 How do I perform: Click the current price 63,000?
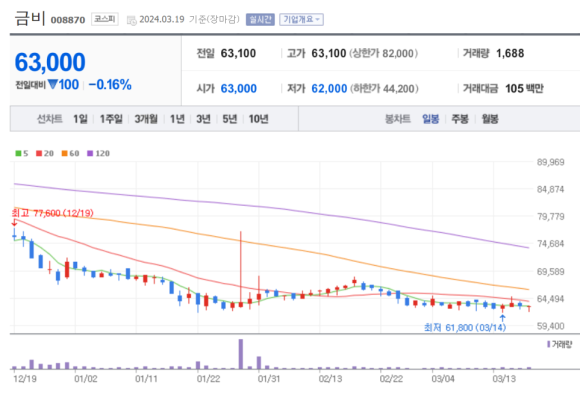click(50, 62)
